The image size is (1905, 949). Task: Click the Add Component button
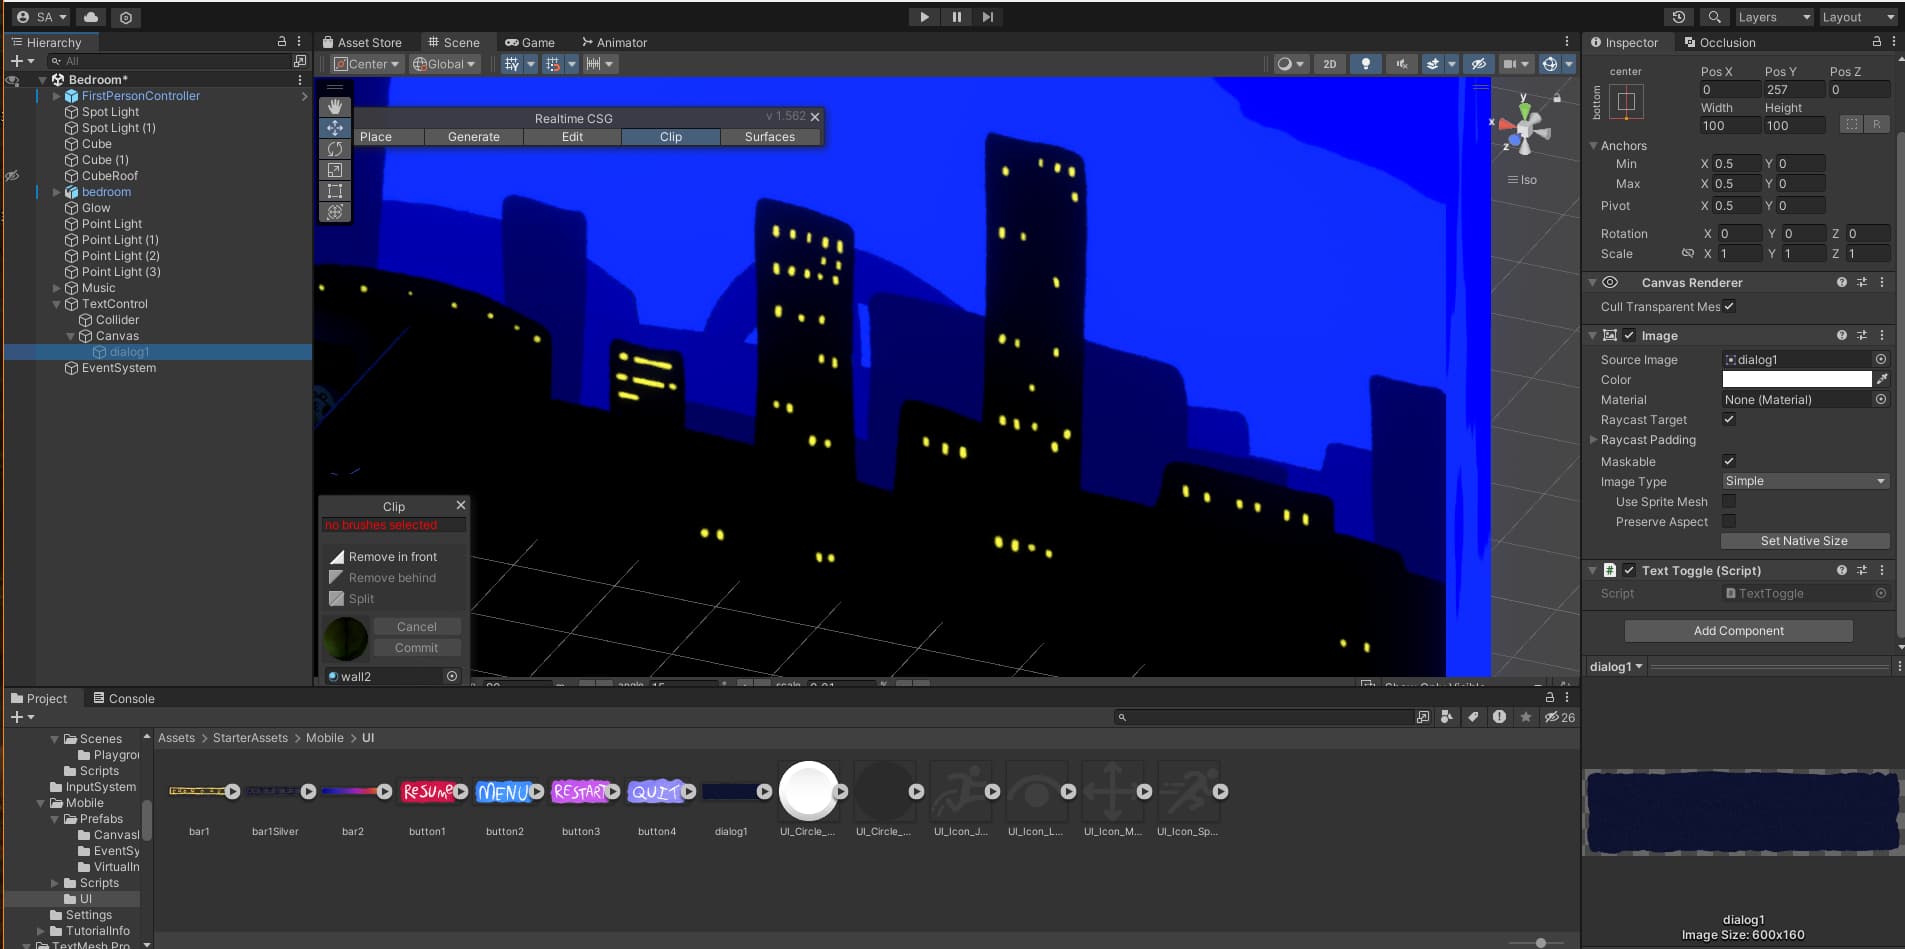[1738, 631]
